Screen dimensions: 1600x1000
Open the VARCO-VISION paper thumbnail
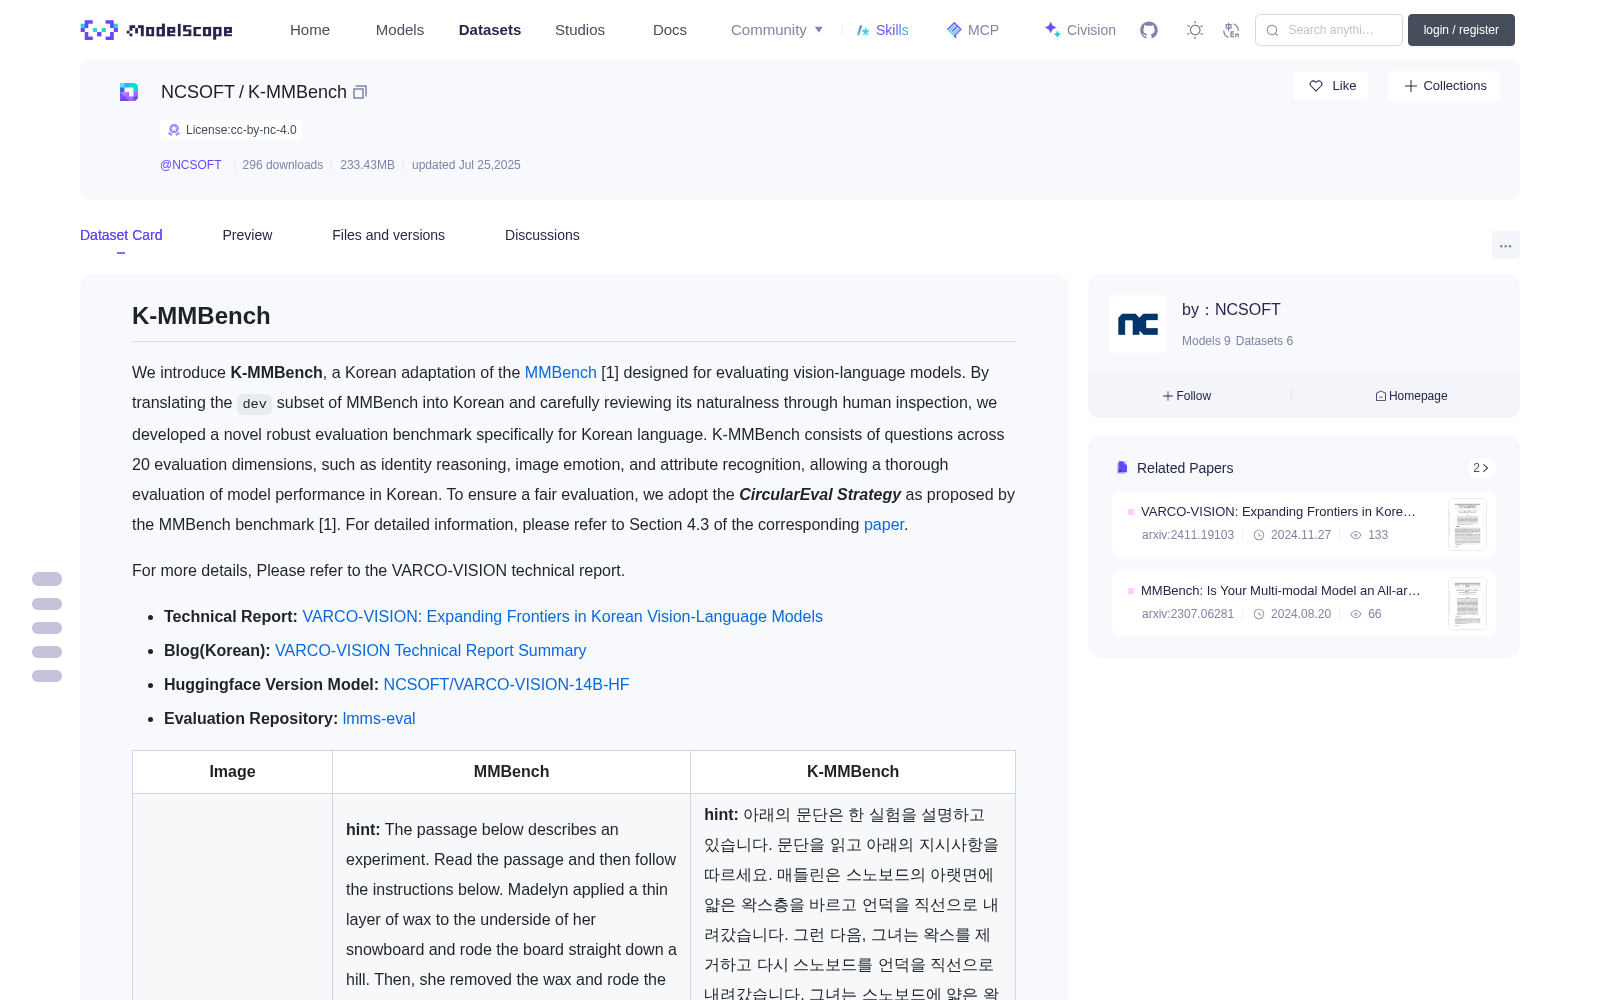[x=1467, y=525]
